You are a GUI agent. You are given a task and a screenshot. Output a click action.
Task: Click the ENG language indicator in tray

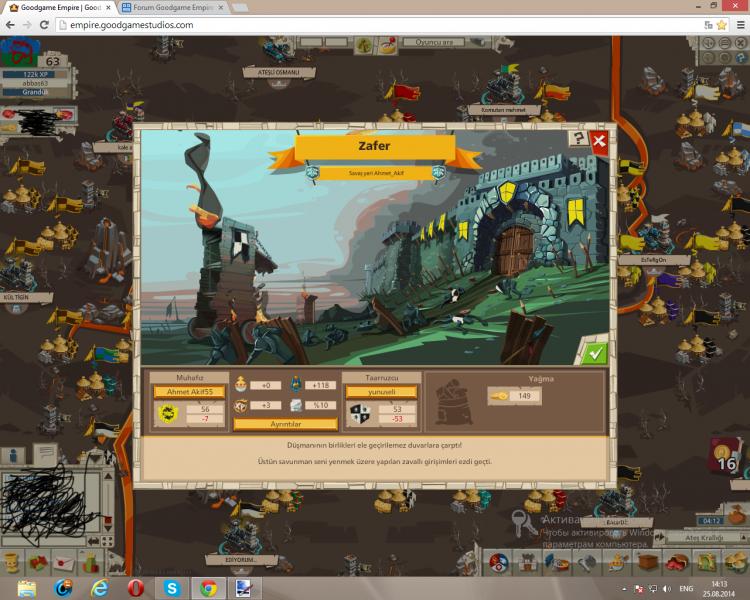(686, 589)
